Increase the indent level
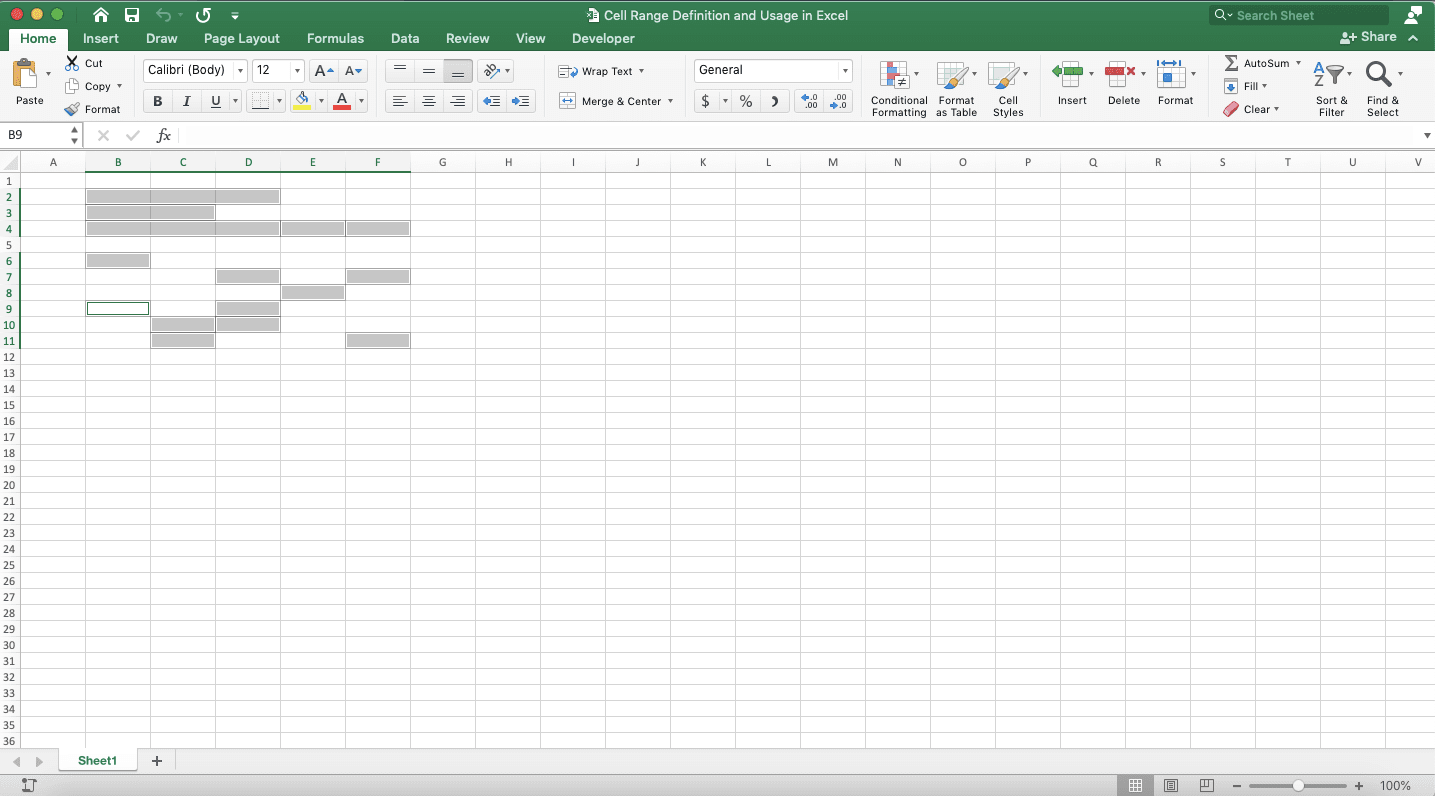Viewport: 1435px width, 796px height. pyautogui.click(x=520, y=101)
